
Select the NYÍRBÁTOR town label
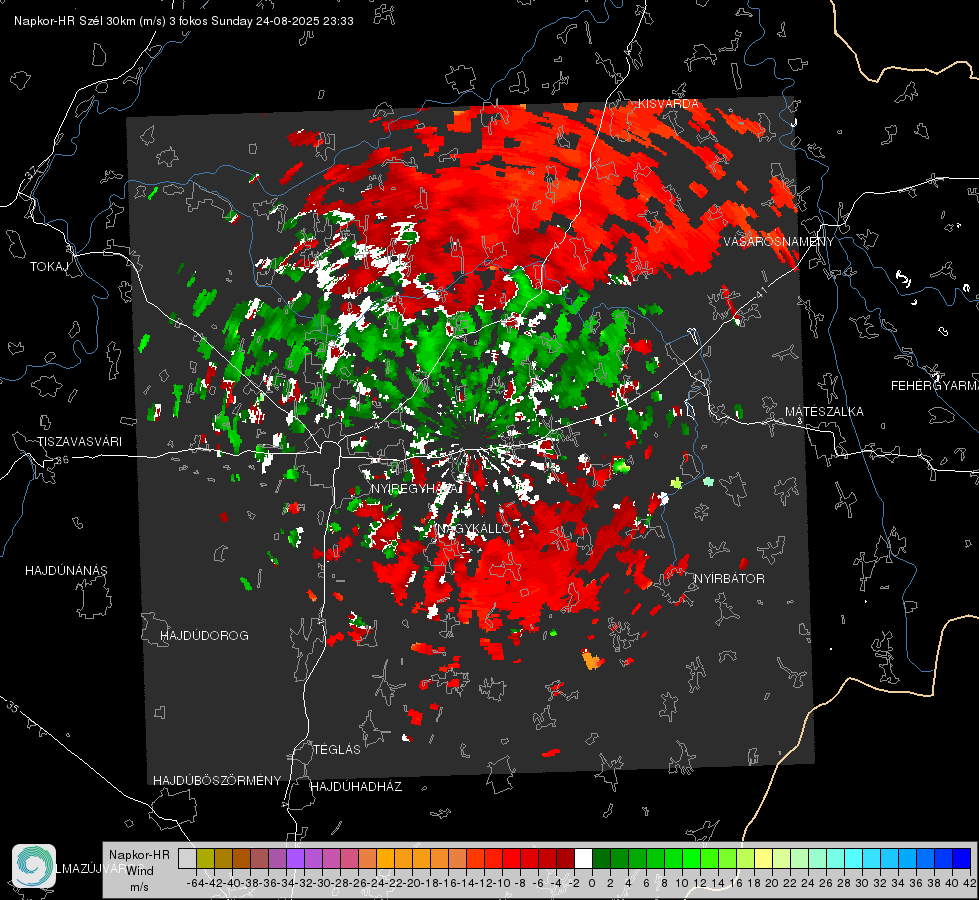729,579
